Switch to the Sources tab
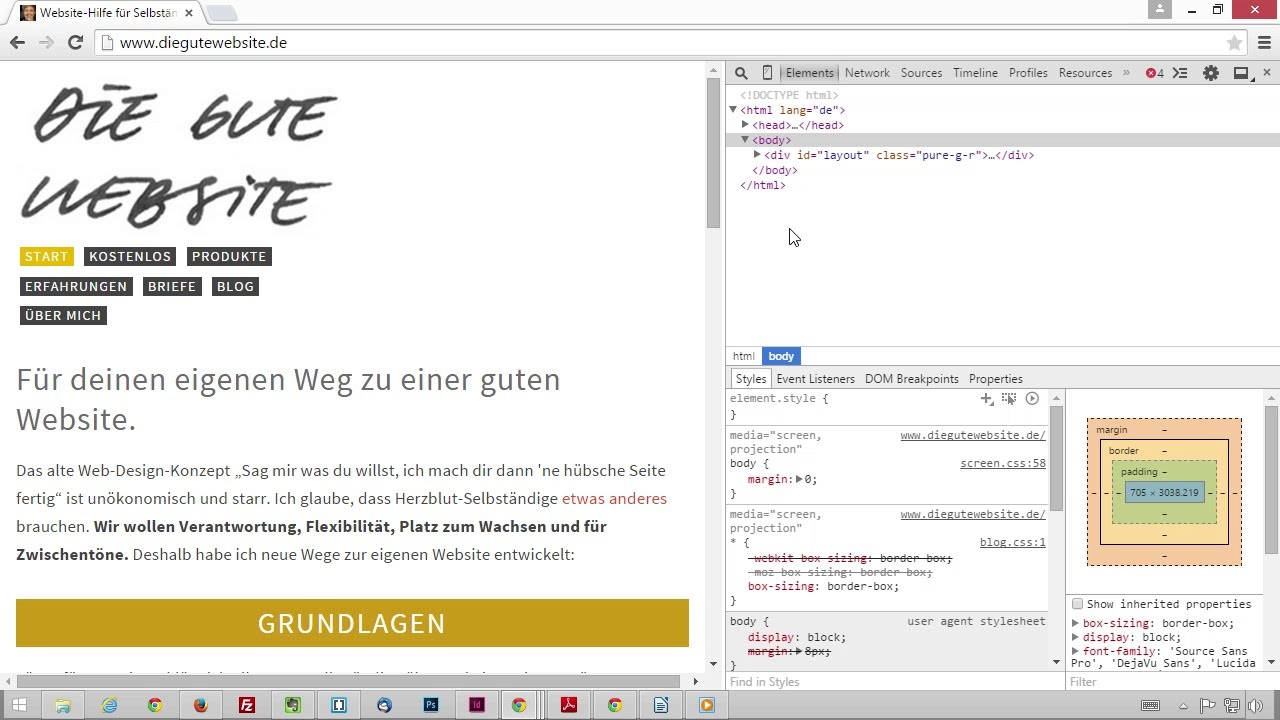Image resolution: width=1280 pixels, height=720 pixels. click(x=921, y=73)
